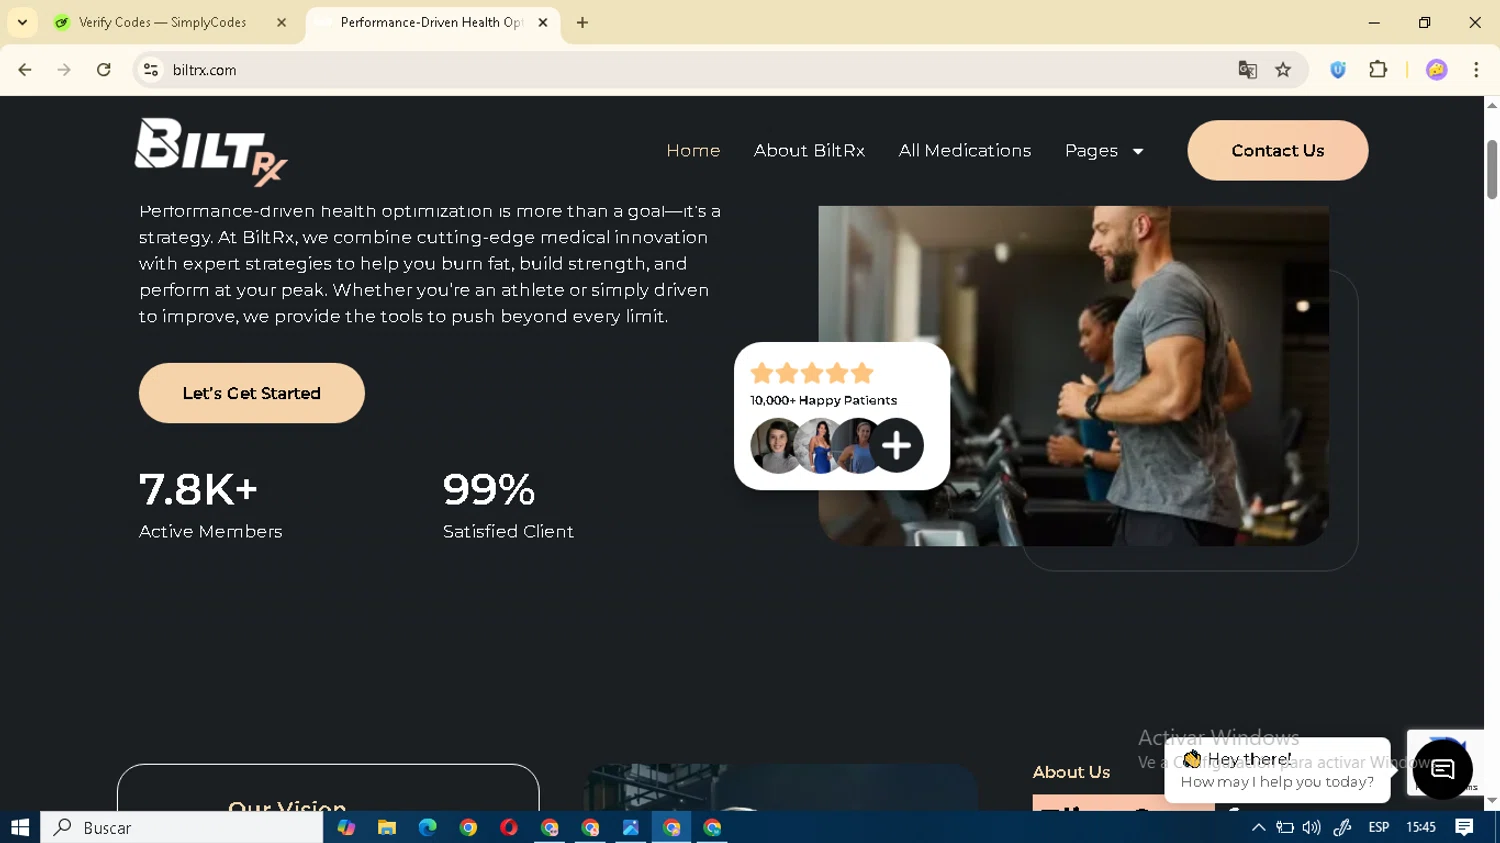Reload the current page
1500x843 pixels.
coord(104,70)
